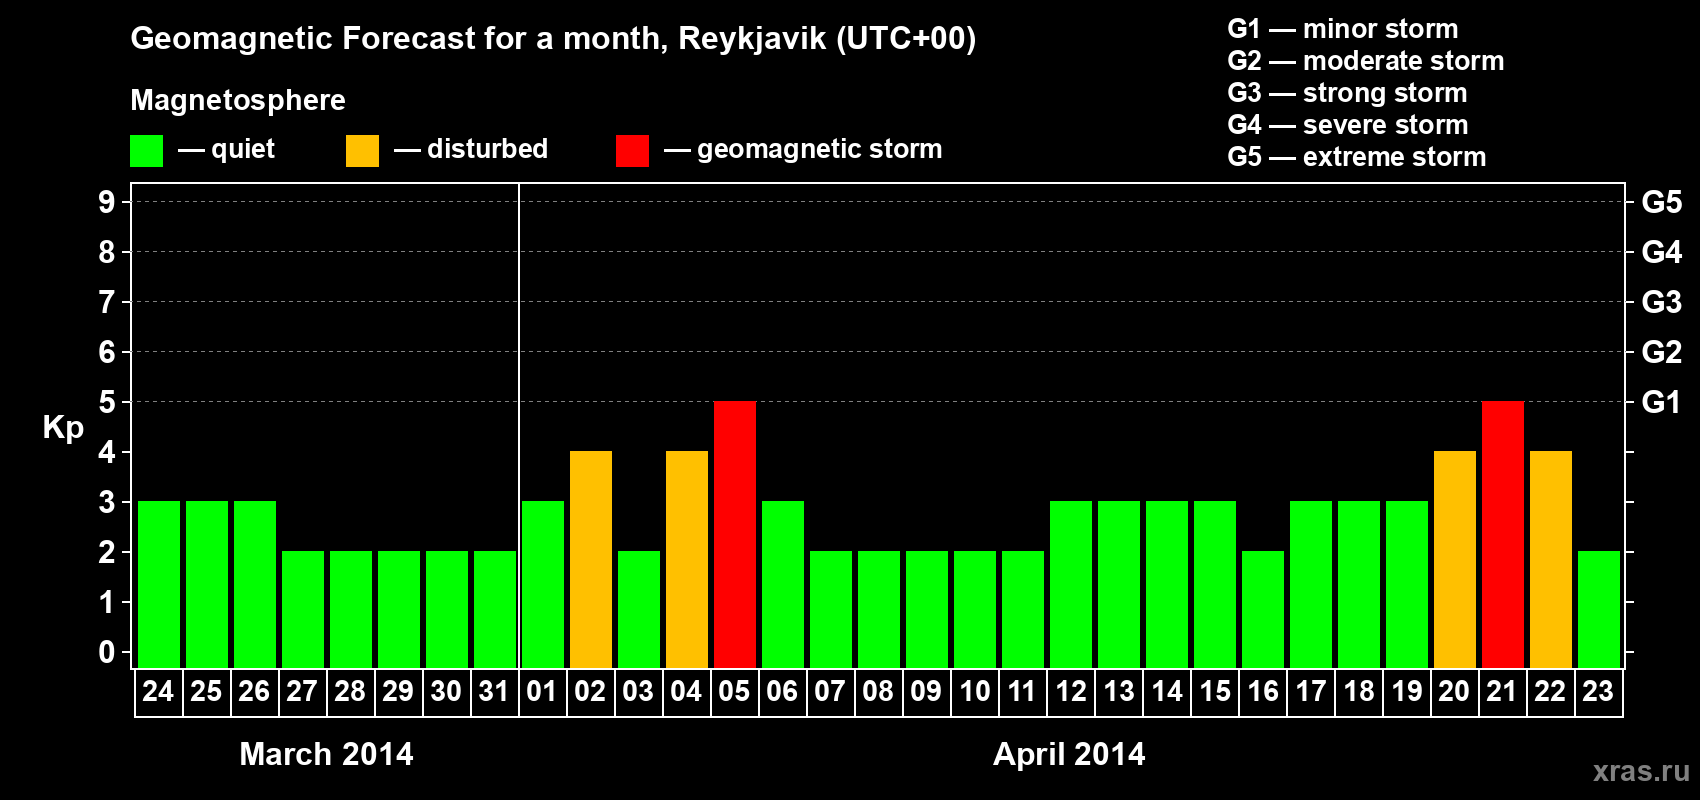Click date label 18 on axis

(1359, 691)
